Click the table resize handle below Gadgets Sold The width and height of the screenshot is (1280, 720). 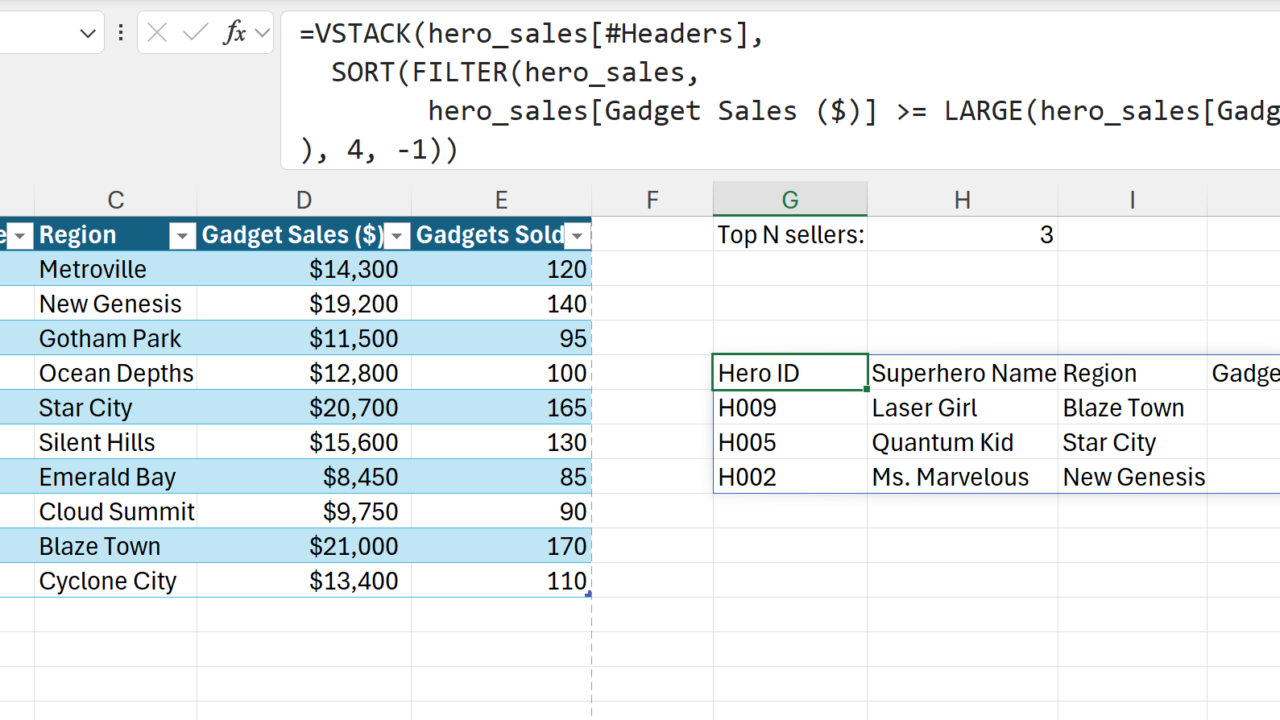click(x=588, y=594)
